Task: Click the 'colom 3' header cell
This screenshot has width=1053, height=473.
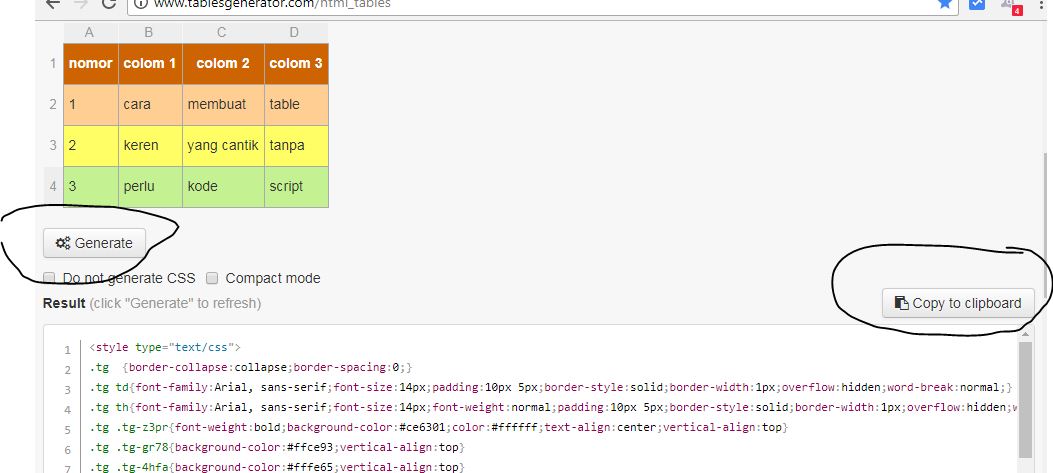Action: coord(296,64)
